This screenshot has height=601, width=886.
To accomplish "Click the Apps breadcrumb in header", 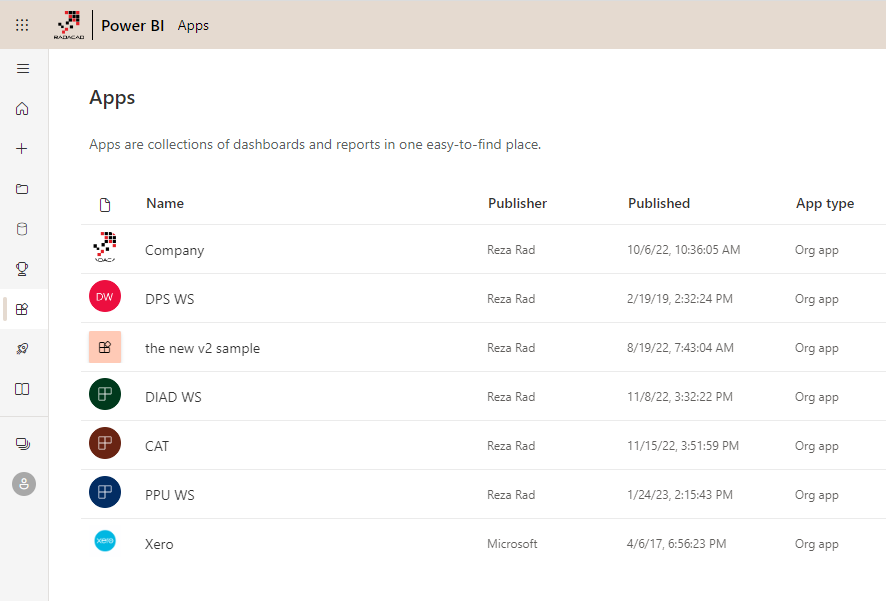I will click(193, 26).
